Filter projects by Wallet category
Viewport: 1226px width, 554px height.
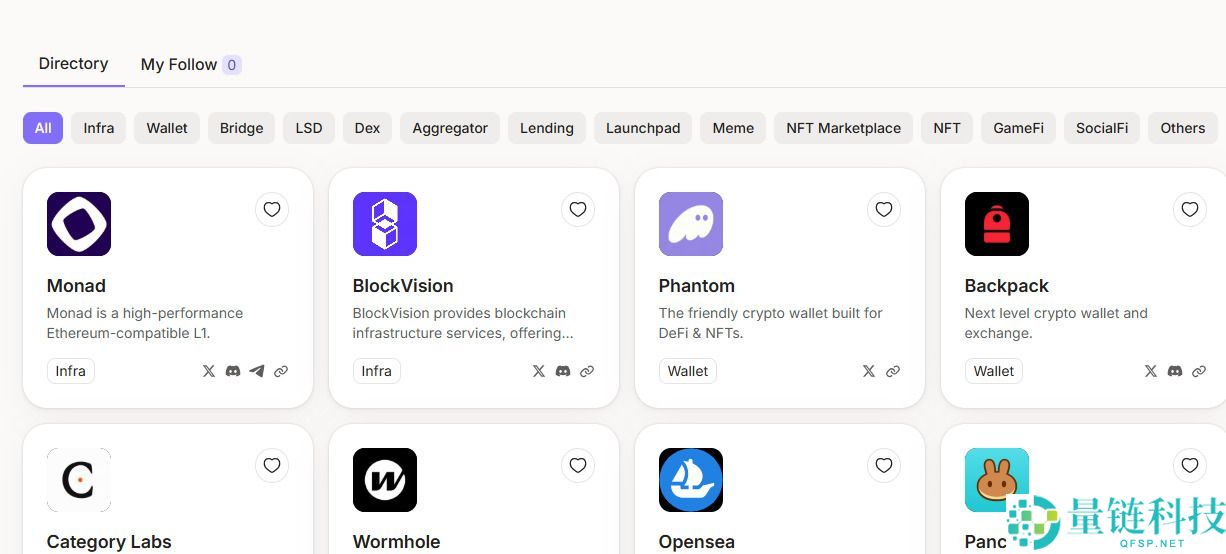tap(167, 128)
